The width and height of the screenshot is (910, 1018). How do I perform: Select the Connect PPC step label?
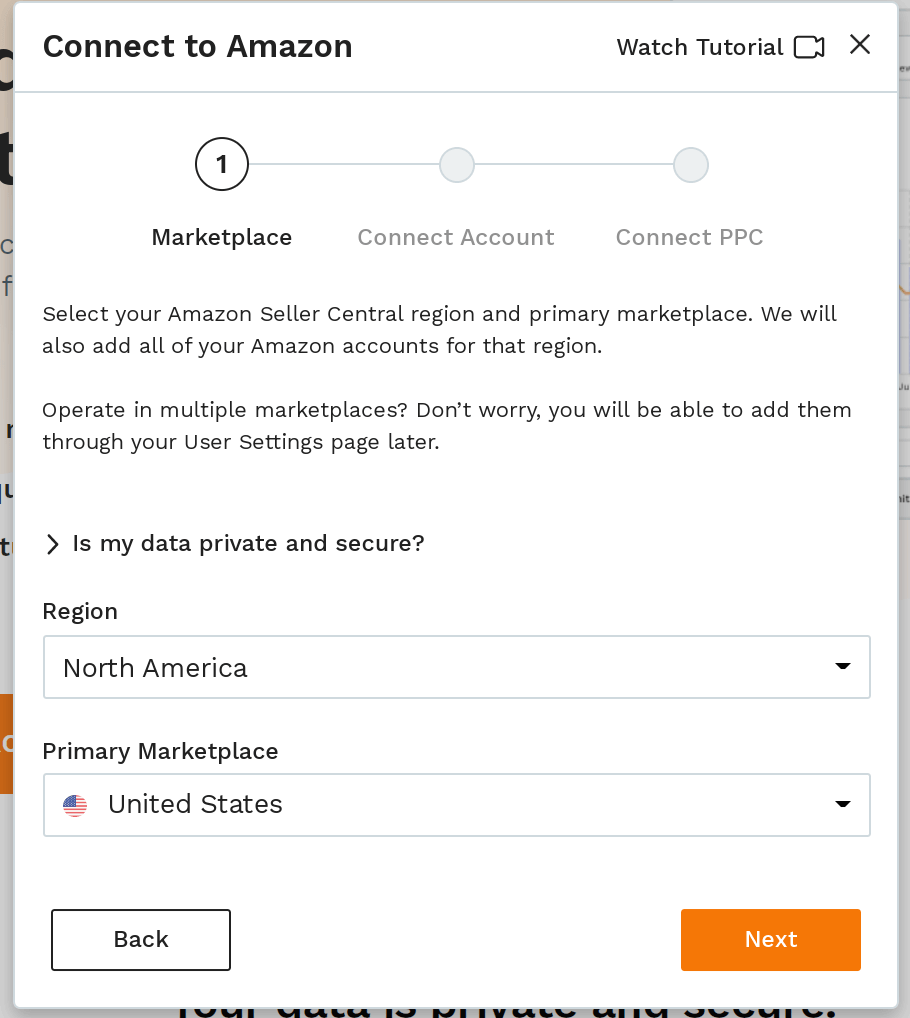pos(689,238)
